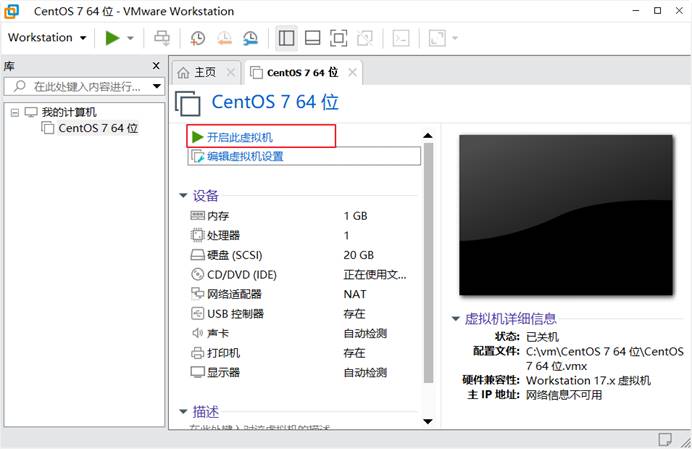
Task: Toggle the thumbnail bar view icon
Action: pyautogui.click(x=312, y=38)
